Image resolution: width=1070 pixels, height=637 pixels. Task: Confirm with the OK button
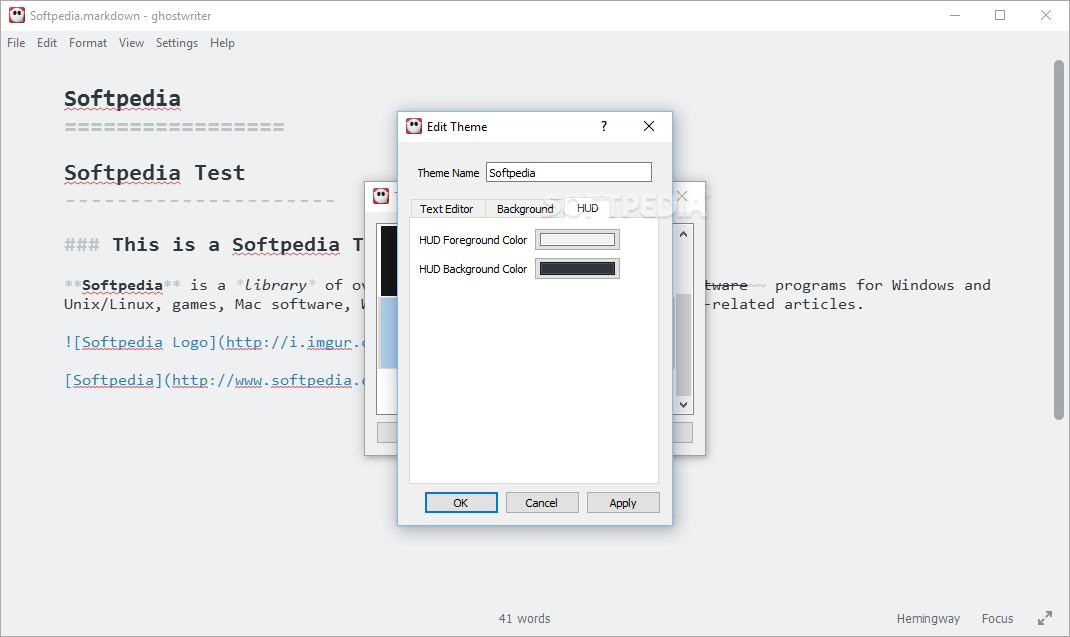click(461, 502)
